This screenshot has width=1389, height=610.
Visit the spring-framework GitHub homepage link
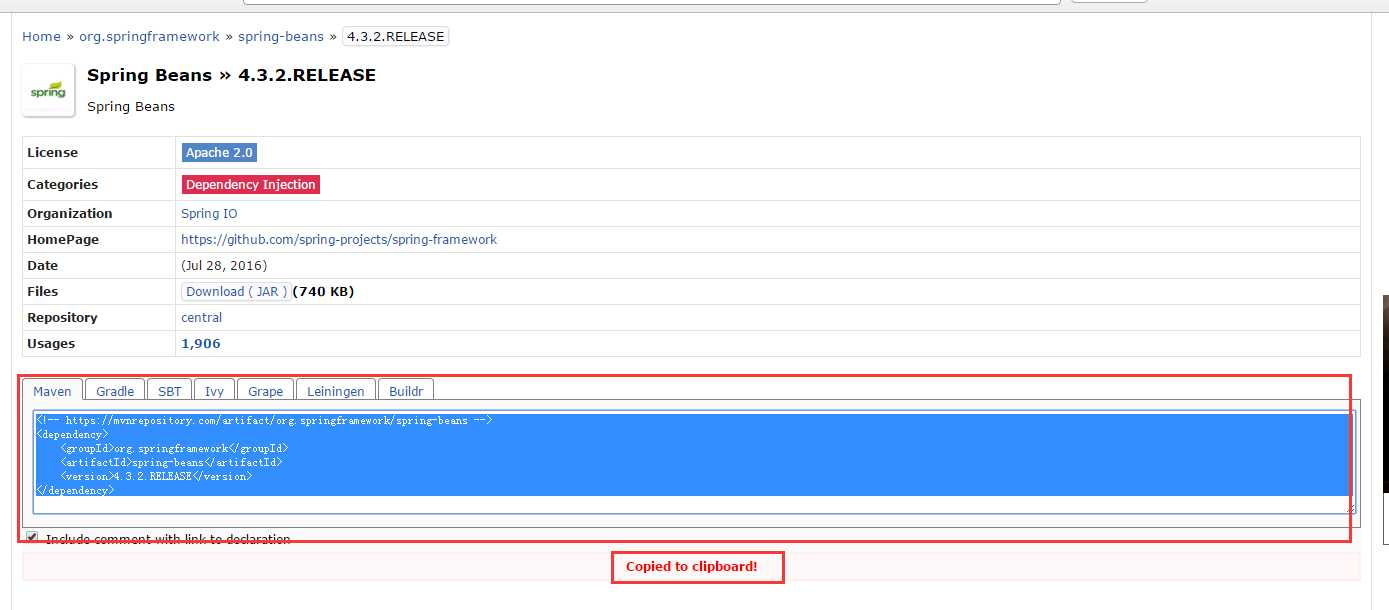click(339, 240)
